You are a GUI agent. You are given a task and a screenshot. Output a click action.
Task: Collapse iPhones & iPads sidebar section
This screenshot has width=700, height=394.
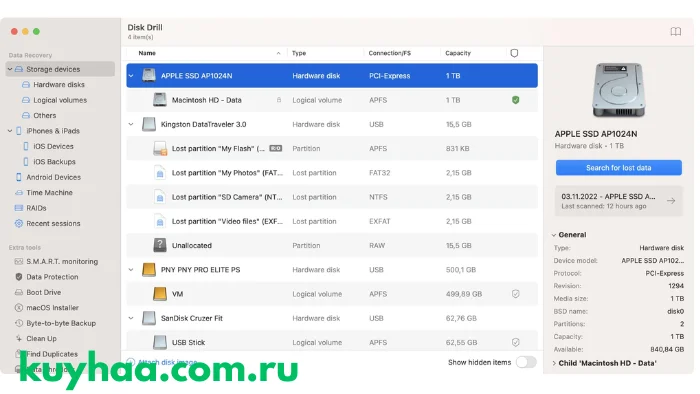click(x=10, y=131)
